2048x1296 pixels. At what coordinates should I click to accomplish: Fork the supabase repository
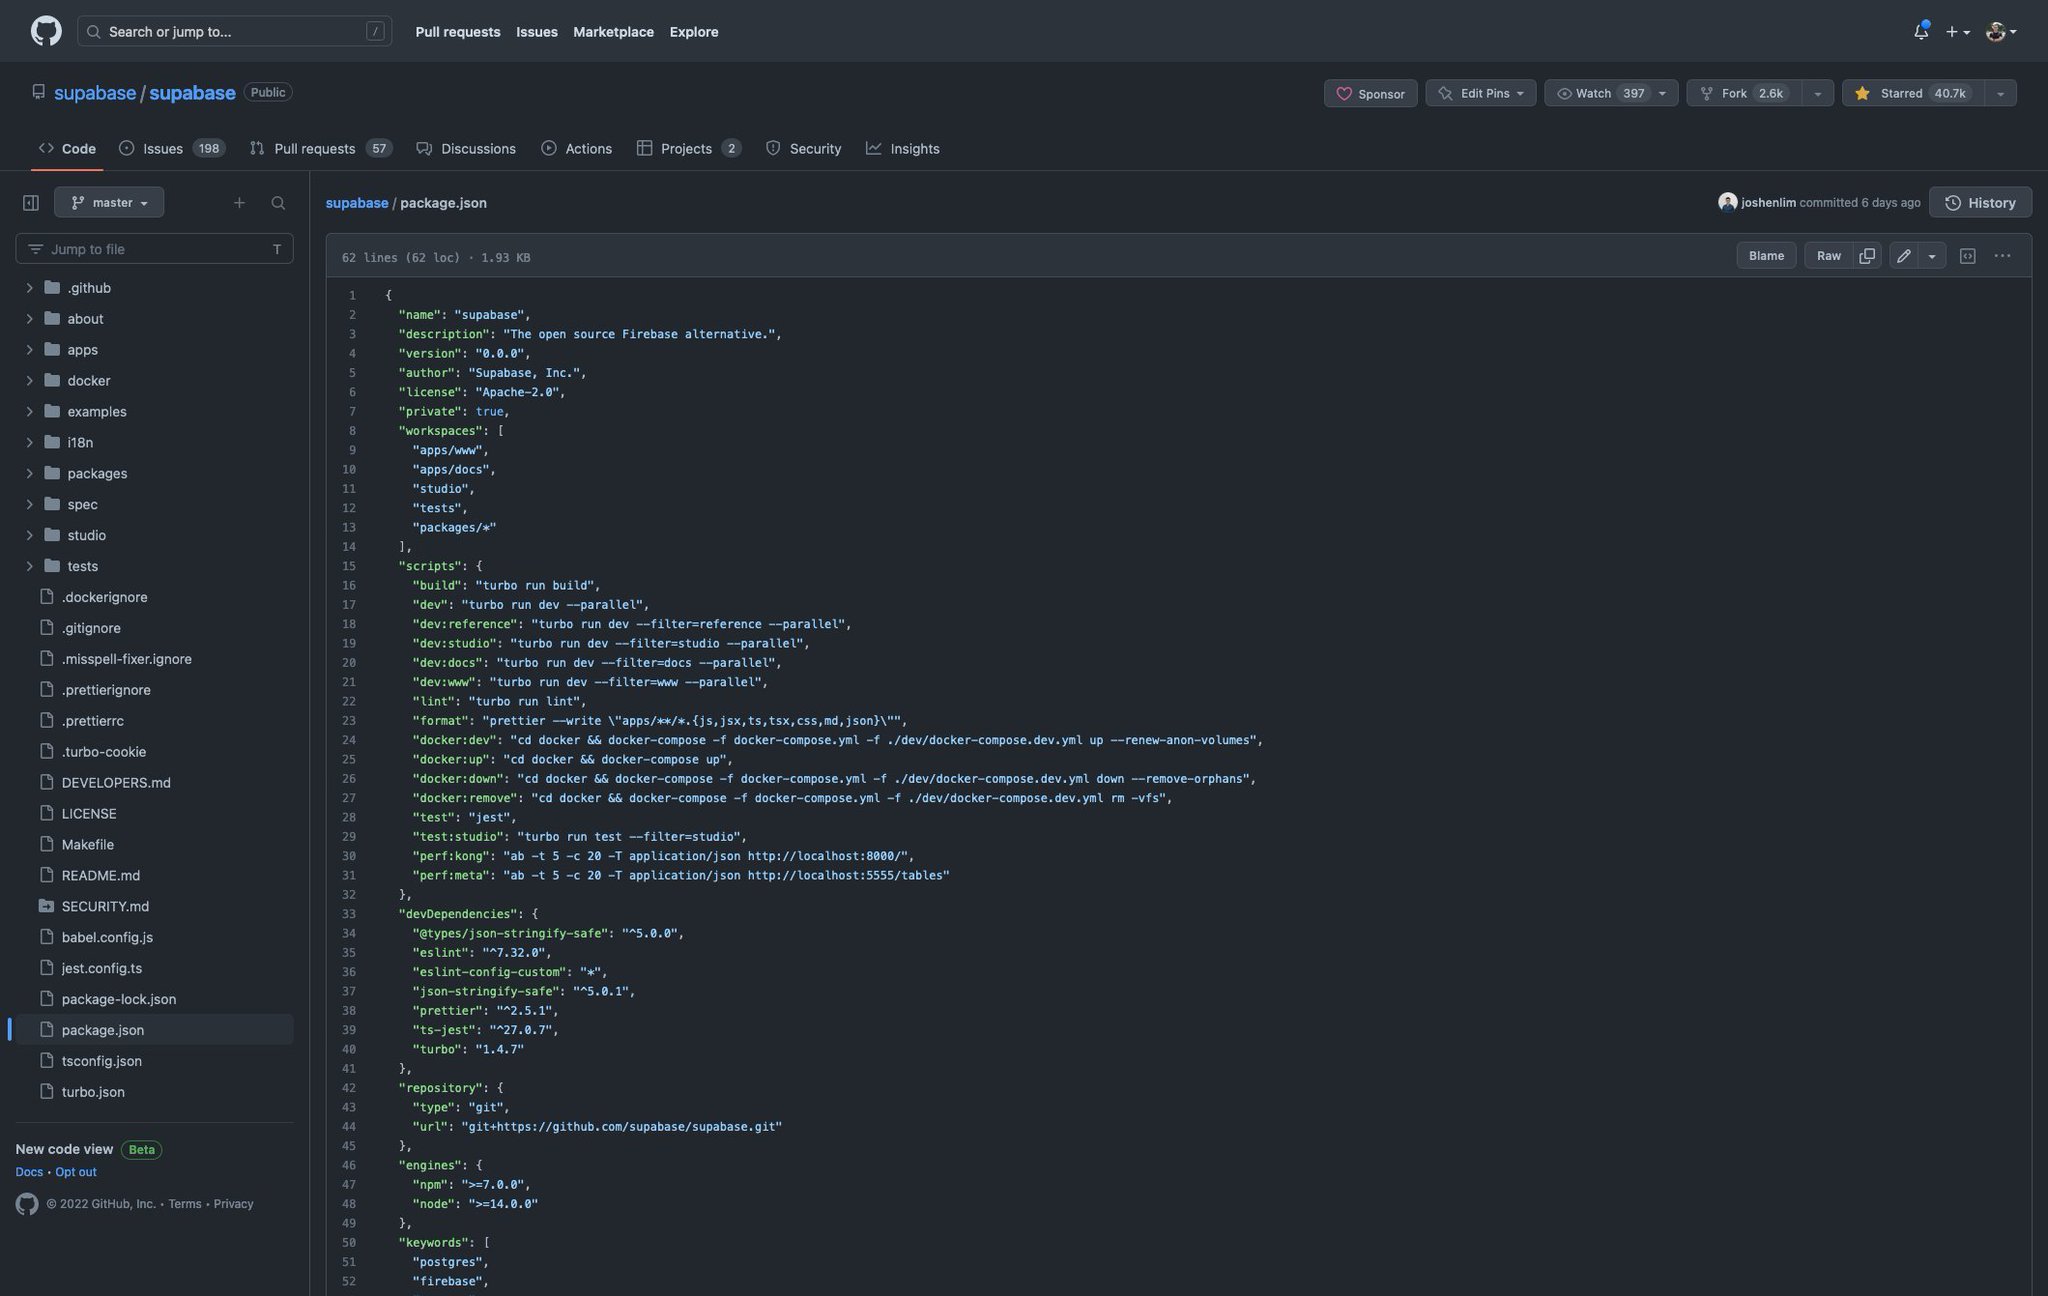click(x=1744, y=93)
